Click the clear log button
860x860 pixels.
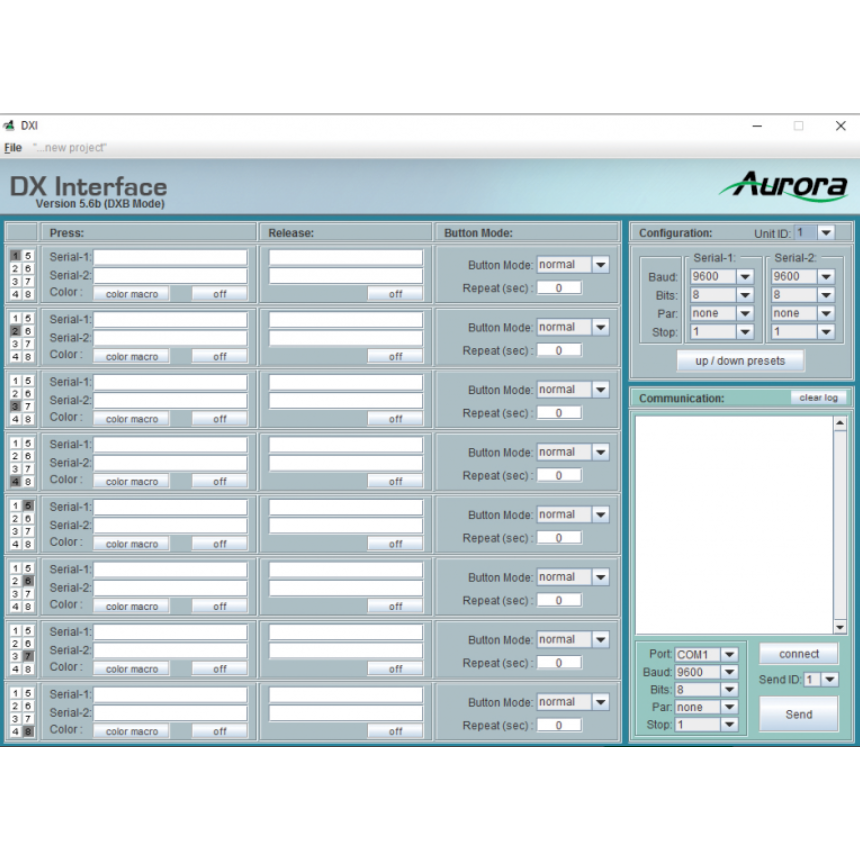[x=818, y=398]
